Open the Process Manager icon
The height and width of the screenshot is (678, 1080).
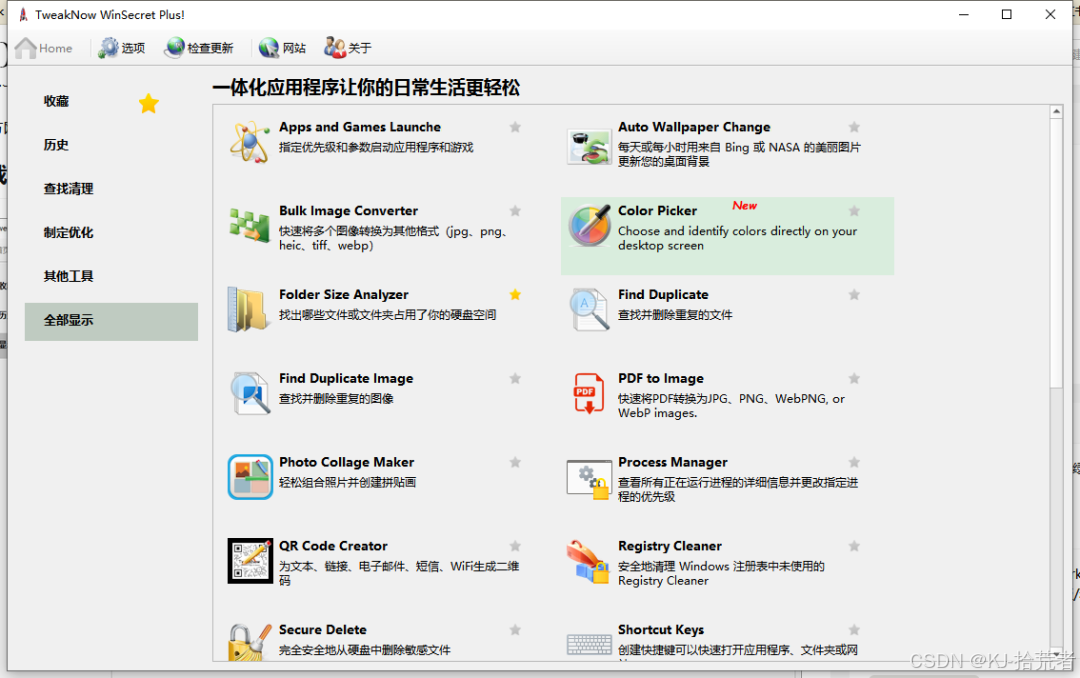click(x=589, y=479)
